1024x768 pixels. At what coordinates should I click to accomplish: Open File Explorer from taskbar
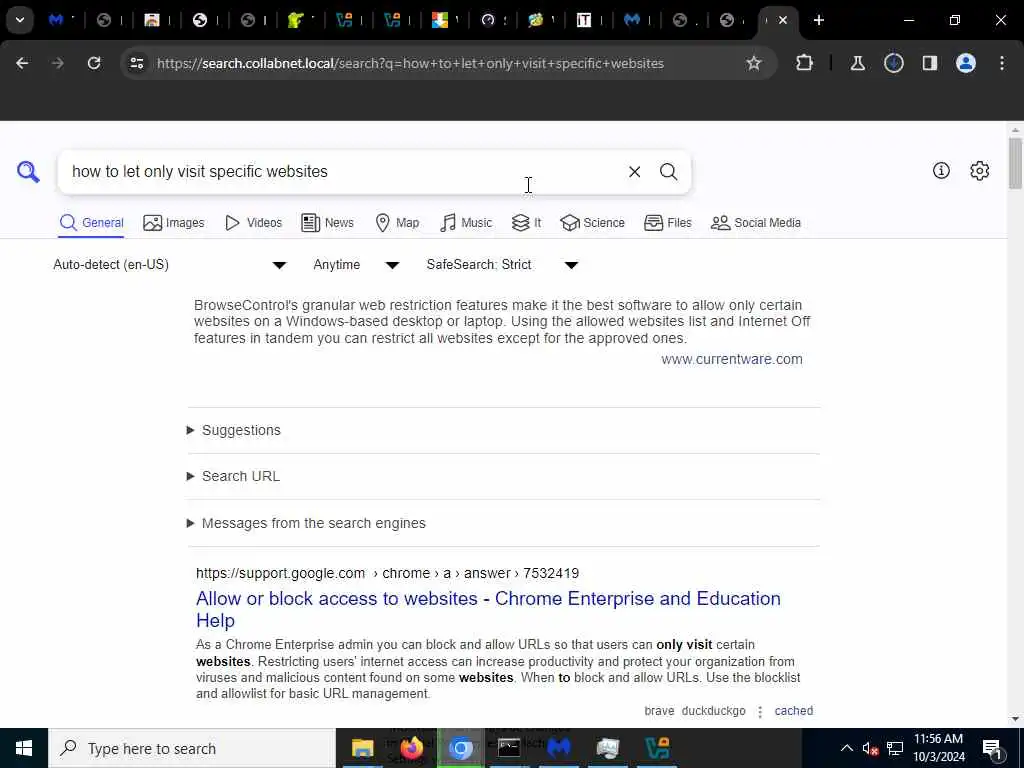(362, 748)
